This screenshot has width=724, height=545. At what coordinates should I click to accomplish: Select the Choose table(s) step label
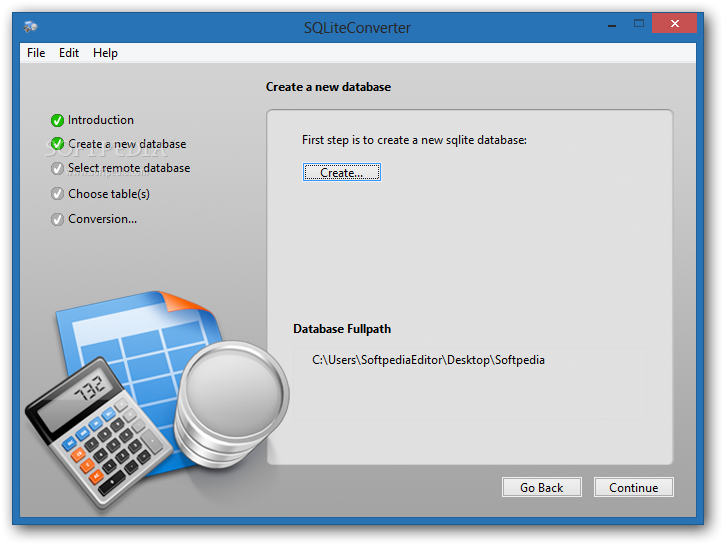tap(109, 194)
